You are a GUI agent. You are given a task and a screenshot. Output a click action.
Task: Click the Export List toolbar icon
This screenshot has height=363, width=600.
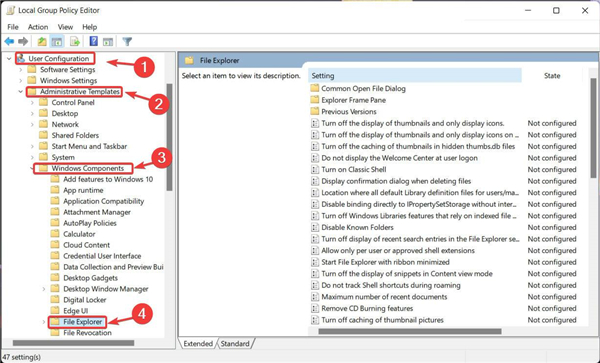pos(75,41)
